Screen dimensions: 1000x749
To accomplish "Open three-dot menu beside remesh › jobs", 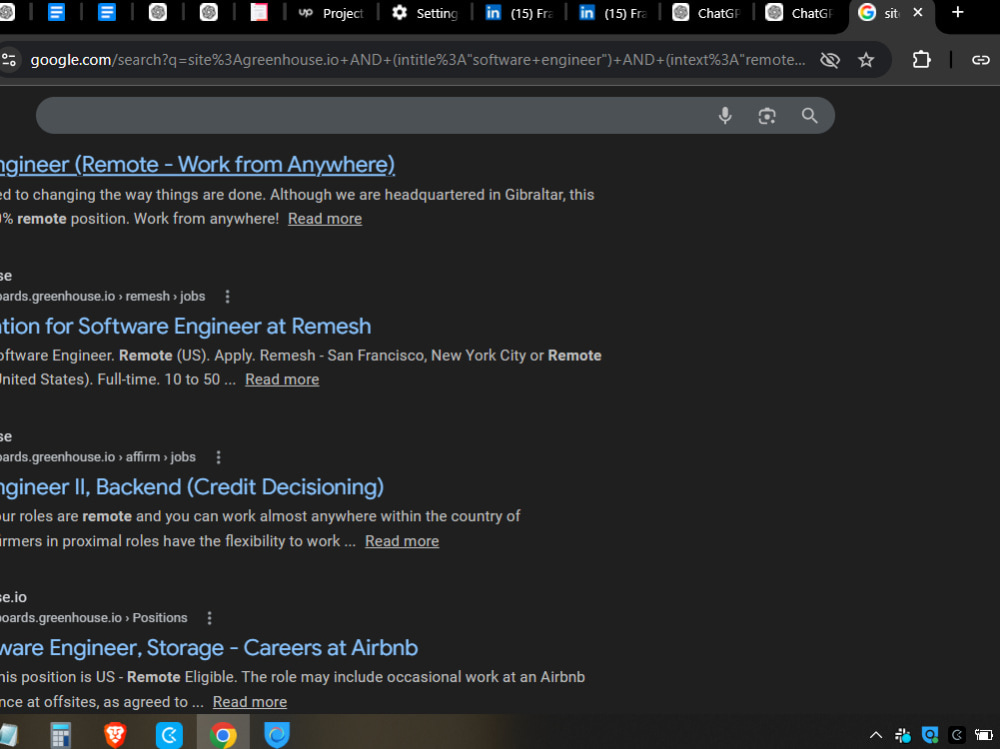I will point(227,297).
